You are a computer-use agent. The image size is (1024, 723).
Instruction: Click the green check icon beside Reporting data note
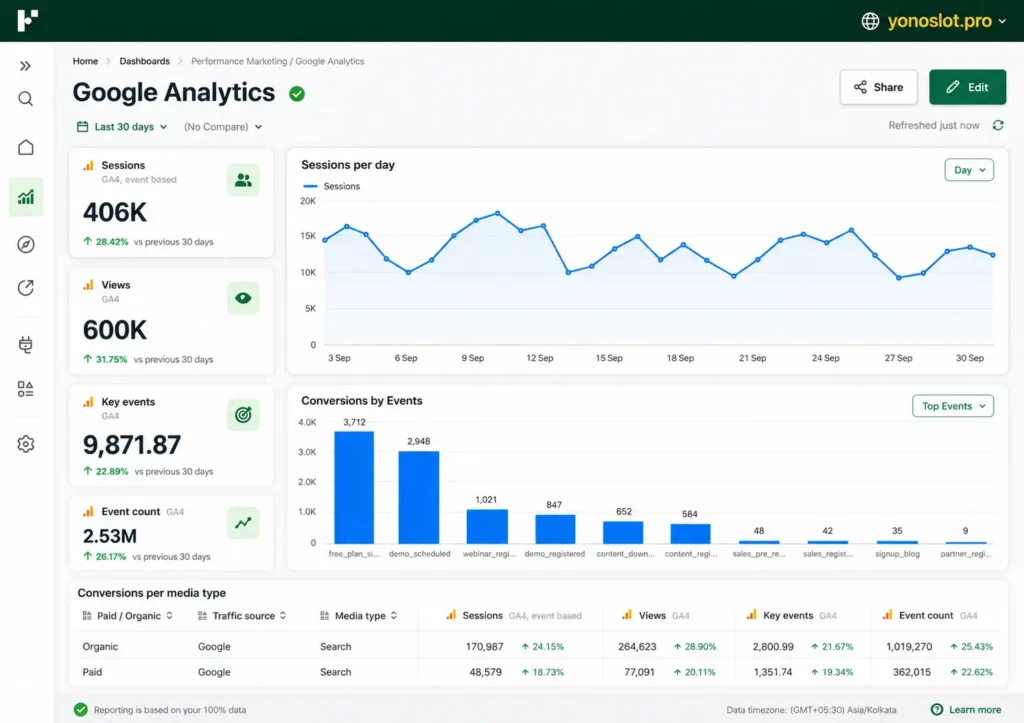80,710
